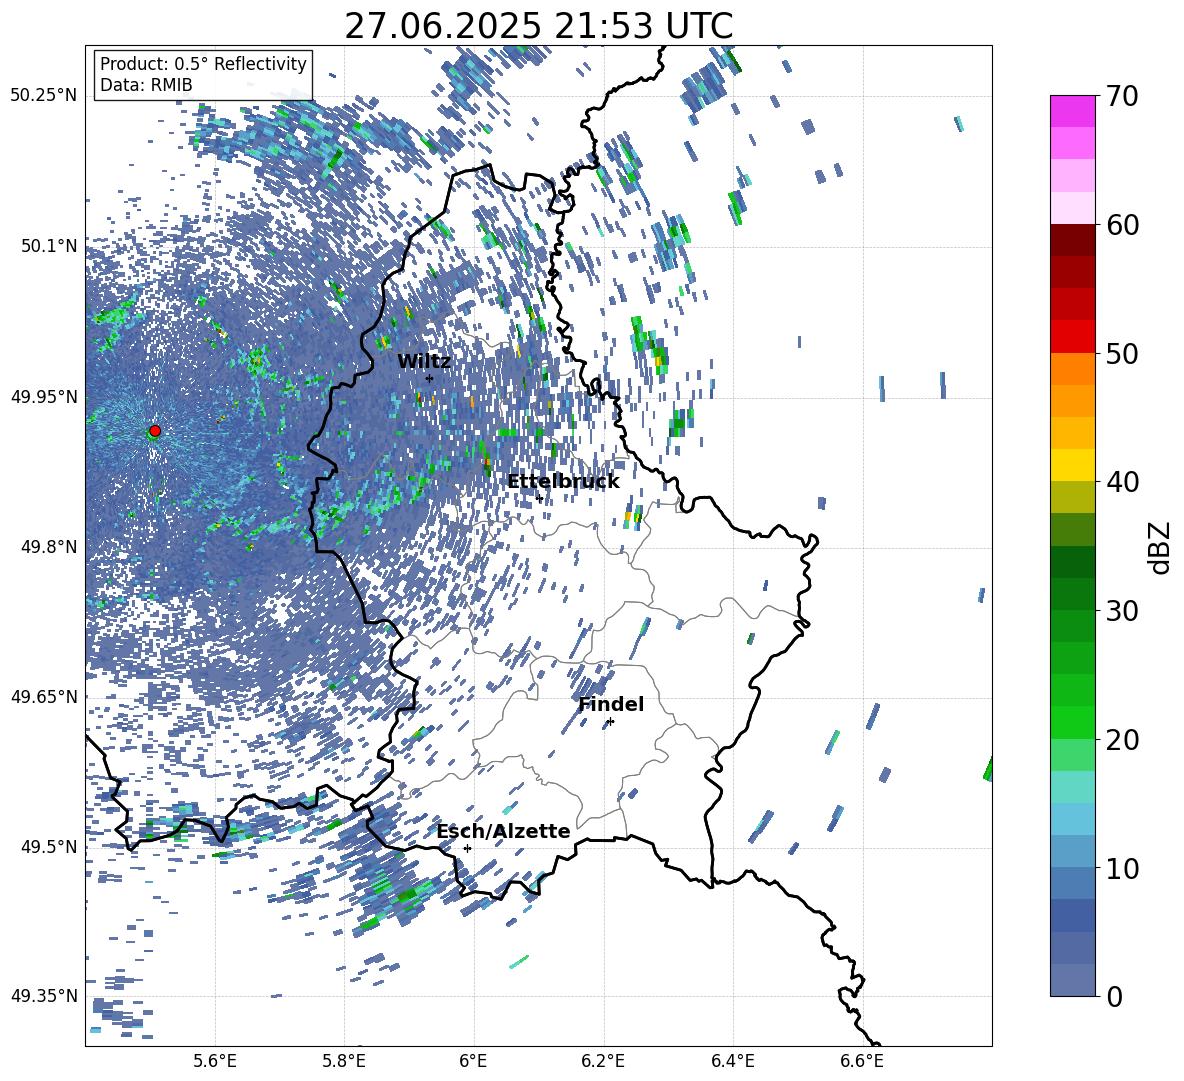Click the 40 colorbar tick label
This screenshot has height=1081, width=1184.
1122,482
